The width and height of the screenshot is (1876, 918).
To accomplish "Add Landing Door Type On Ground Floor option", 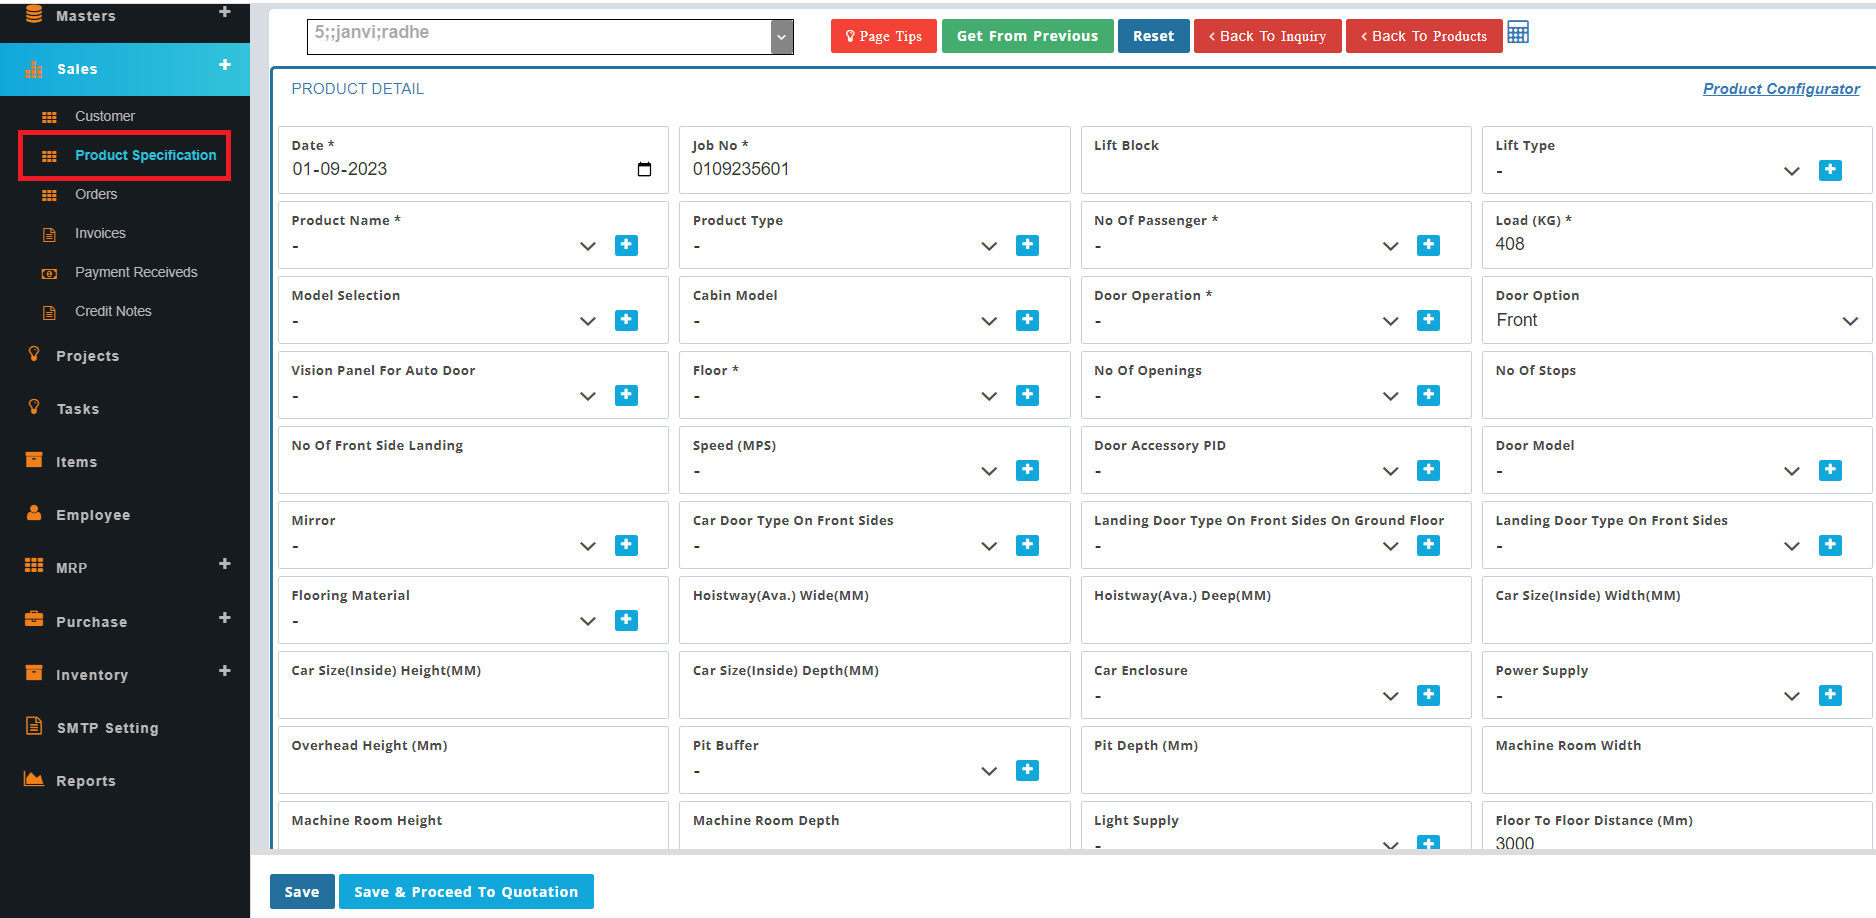I will click(1428, 545).
